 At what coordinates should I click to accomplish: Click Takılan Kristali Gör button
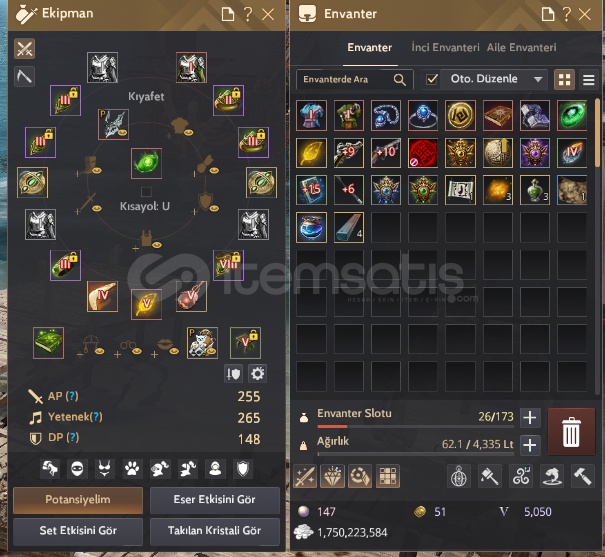[215, 531]
